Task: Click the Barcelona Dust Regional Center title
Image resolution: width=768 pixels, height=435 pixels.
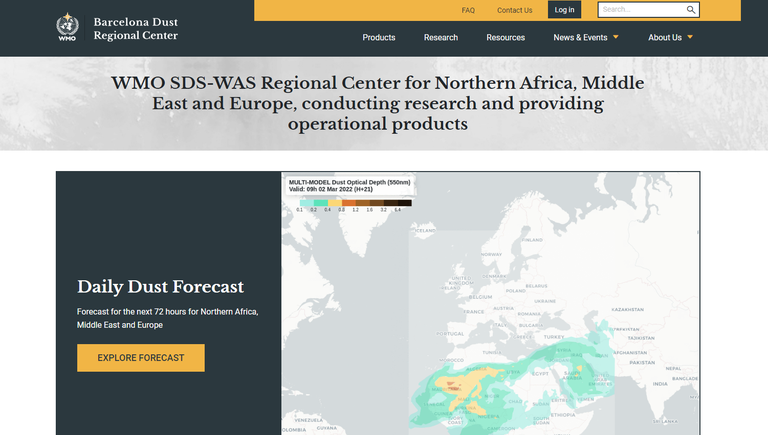Action: coord(135,28)
